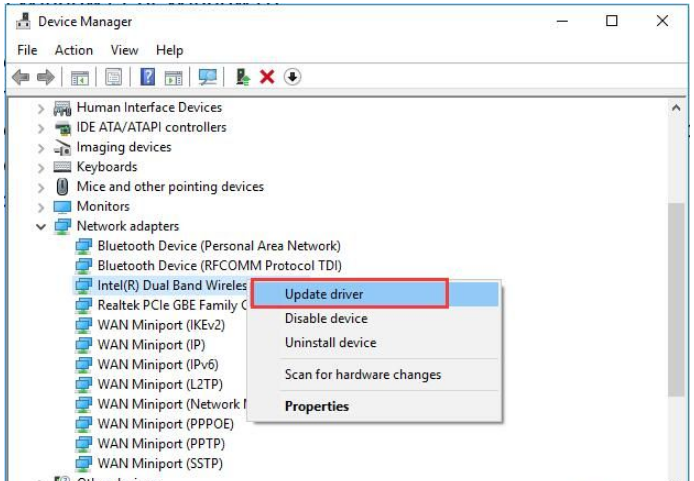Open Properties from the context menu
The image size is (694, 481).
[317, 407]
